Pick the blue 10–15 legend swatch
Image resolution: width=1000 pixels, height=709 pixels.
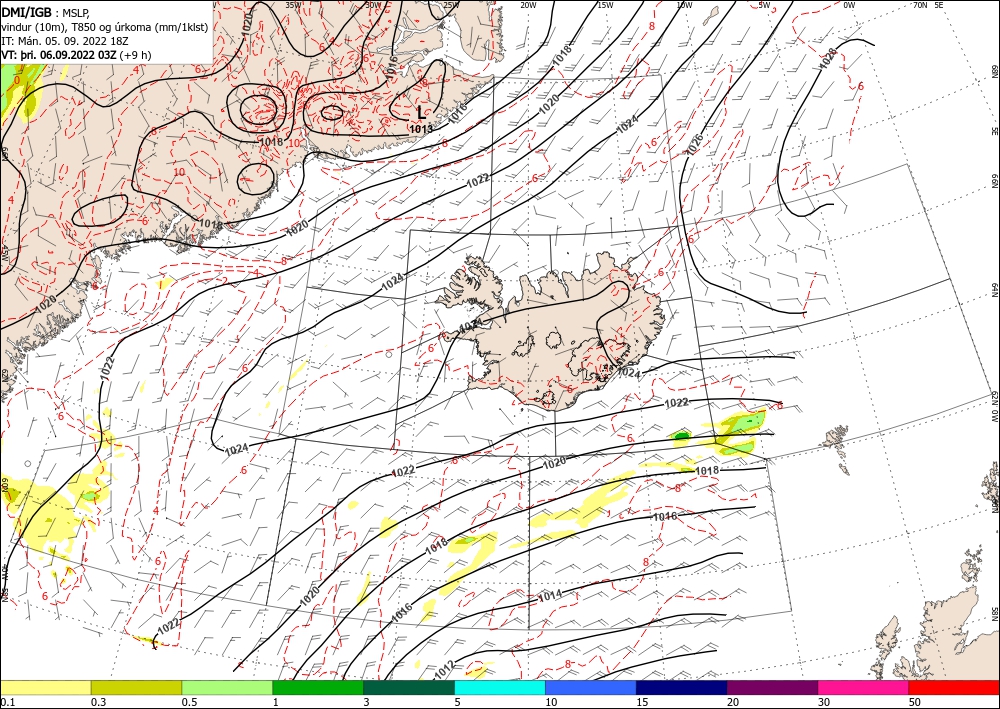coord(591,687)
